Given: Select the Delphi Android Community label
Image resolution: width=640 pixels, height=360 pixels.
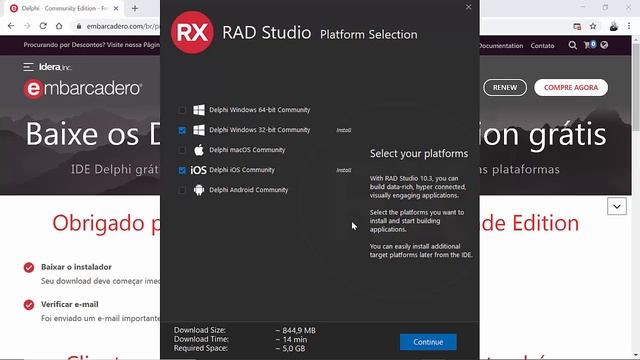Looking at the screenshot, I should pyautogui.click(x=248, y=190).
